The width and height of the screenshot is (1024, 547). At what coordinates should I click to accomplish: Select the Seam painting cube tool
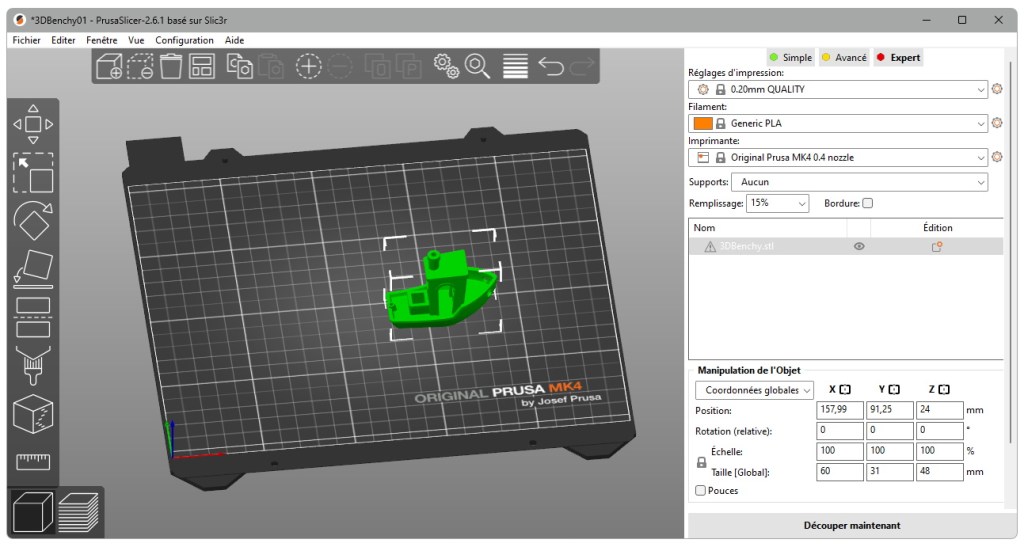click(x=33, y=414)
